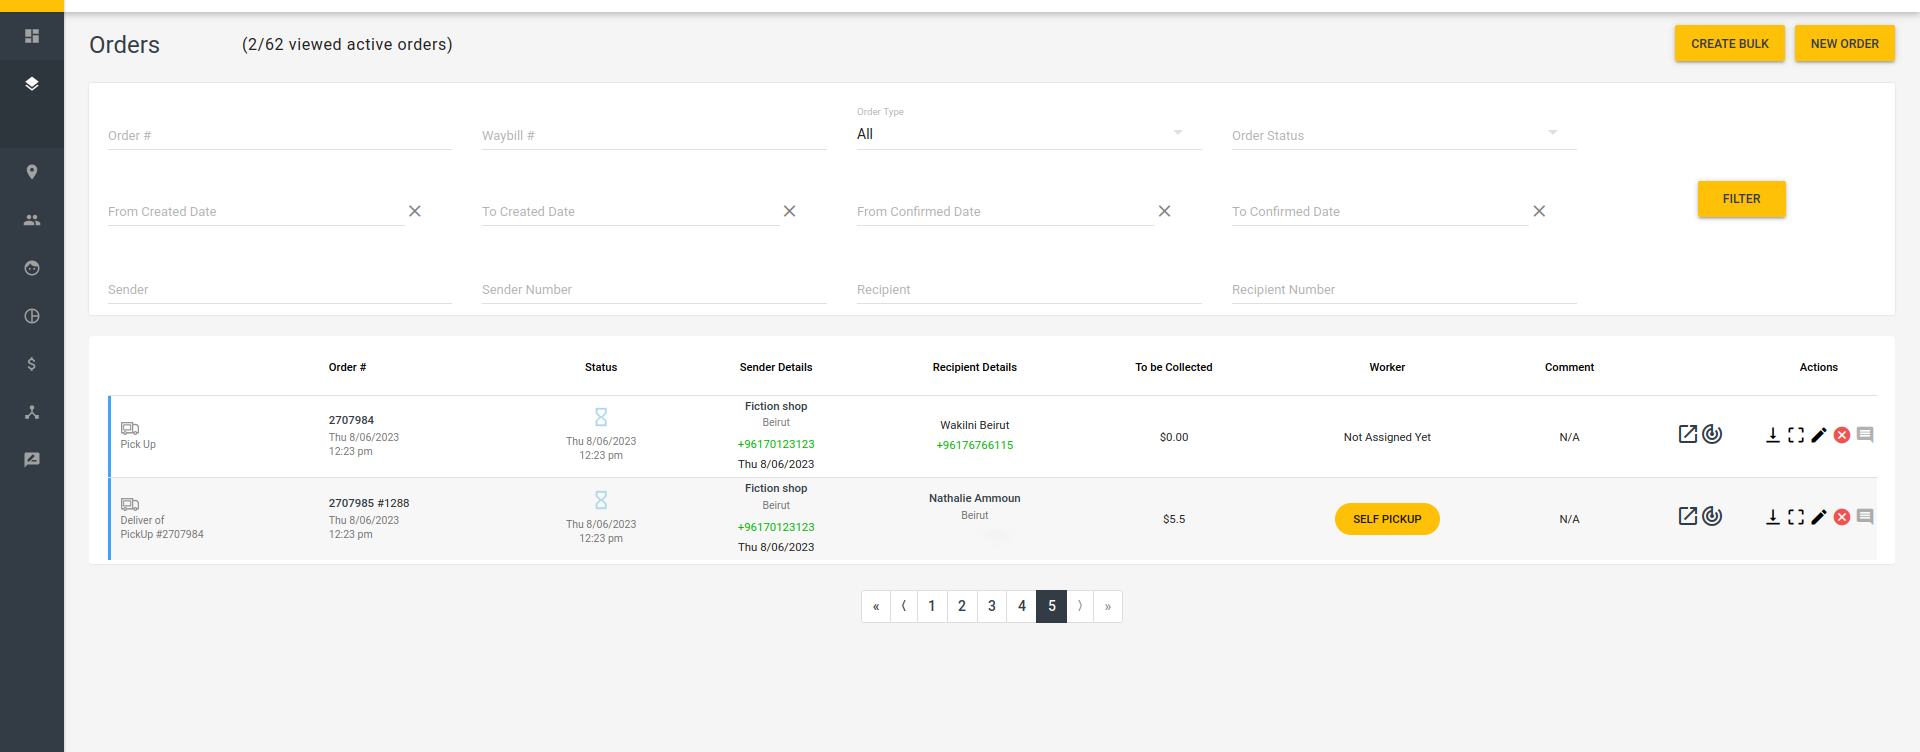Viewport: 1920px width, 752px height.
Task: Click the pie chart sidebar icon
Action: pyautogui.click(x=32, y=316)
